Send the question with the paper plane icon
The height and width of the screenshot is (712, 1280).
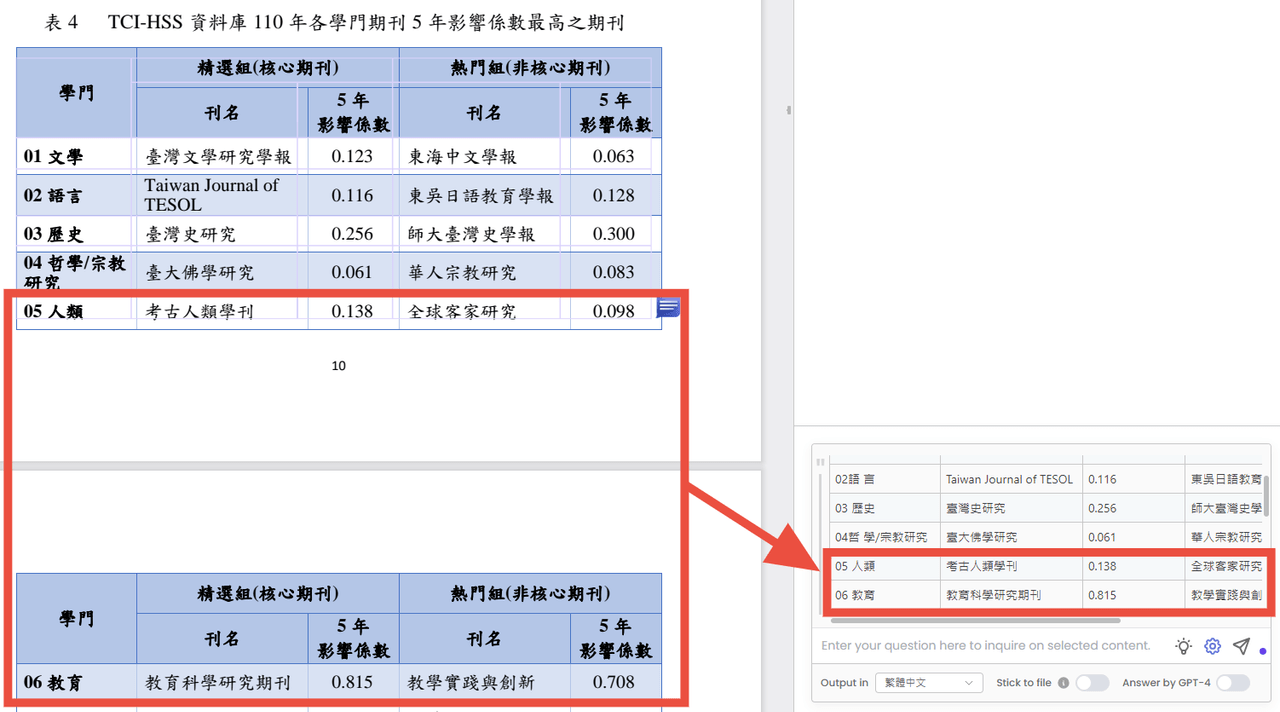pyautogui.click(x=1241, y=646)
